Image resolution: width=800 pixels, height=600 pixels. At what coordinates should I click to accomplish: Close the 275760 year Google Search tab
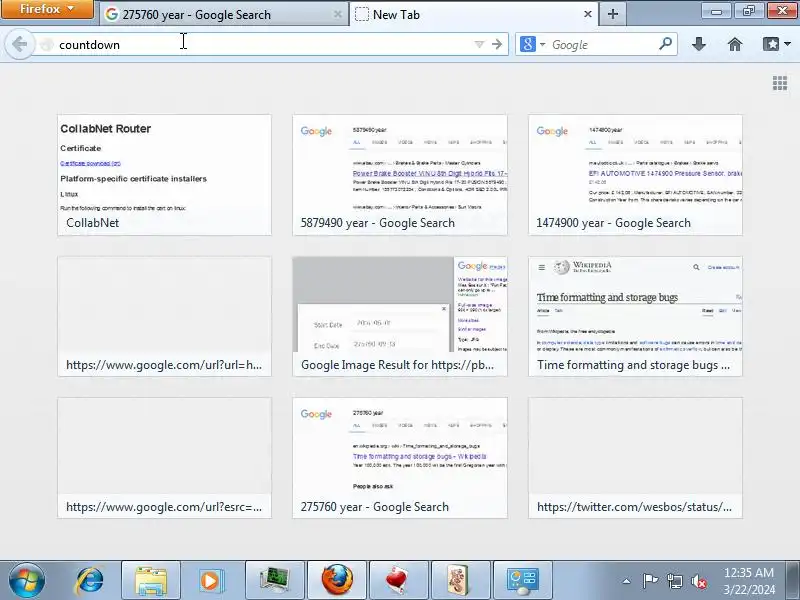(337, 14)
